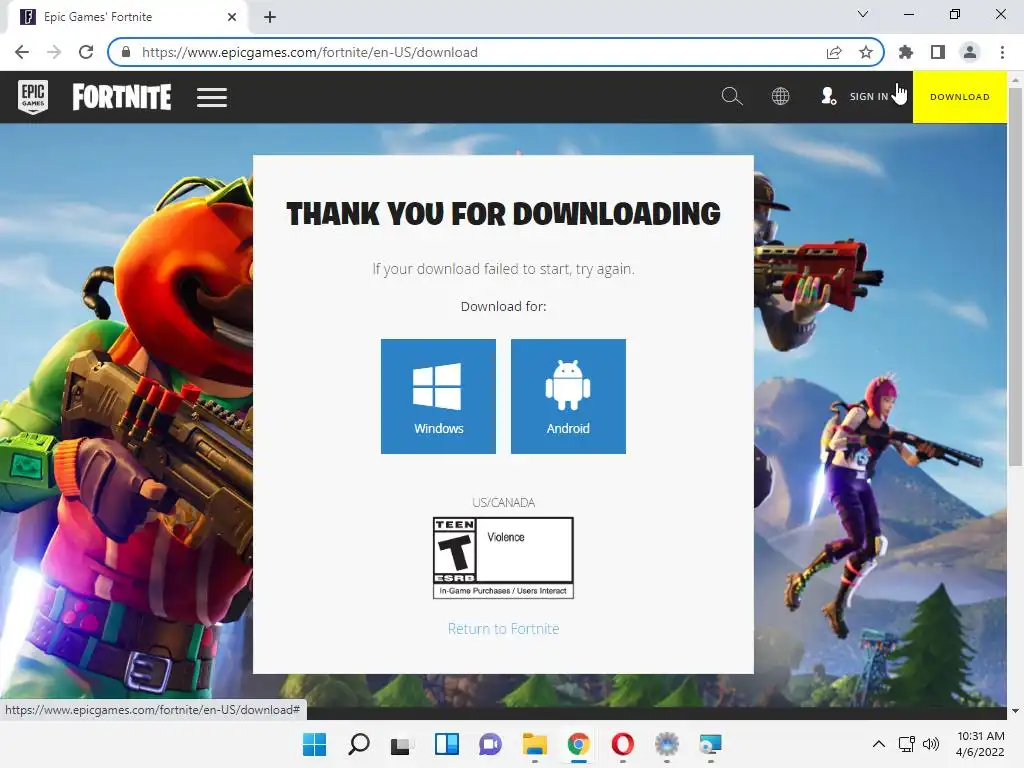This screenshot has width=1024, height=768.
Task: Open Chat app on taskbar
Action: [x=490, y=744]
